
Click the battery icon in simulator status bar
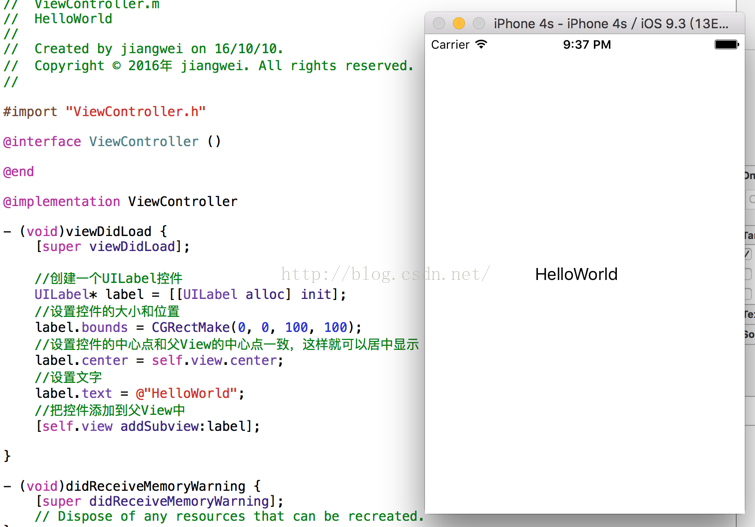(x=727, y=45)
